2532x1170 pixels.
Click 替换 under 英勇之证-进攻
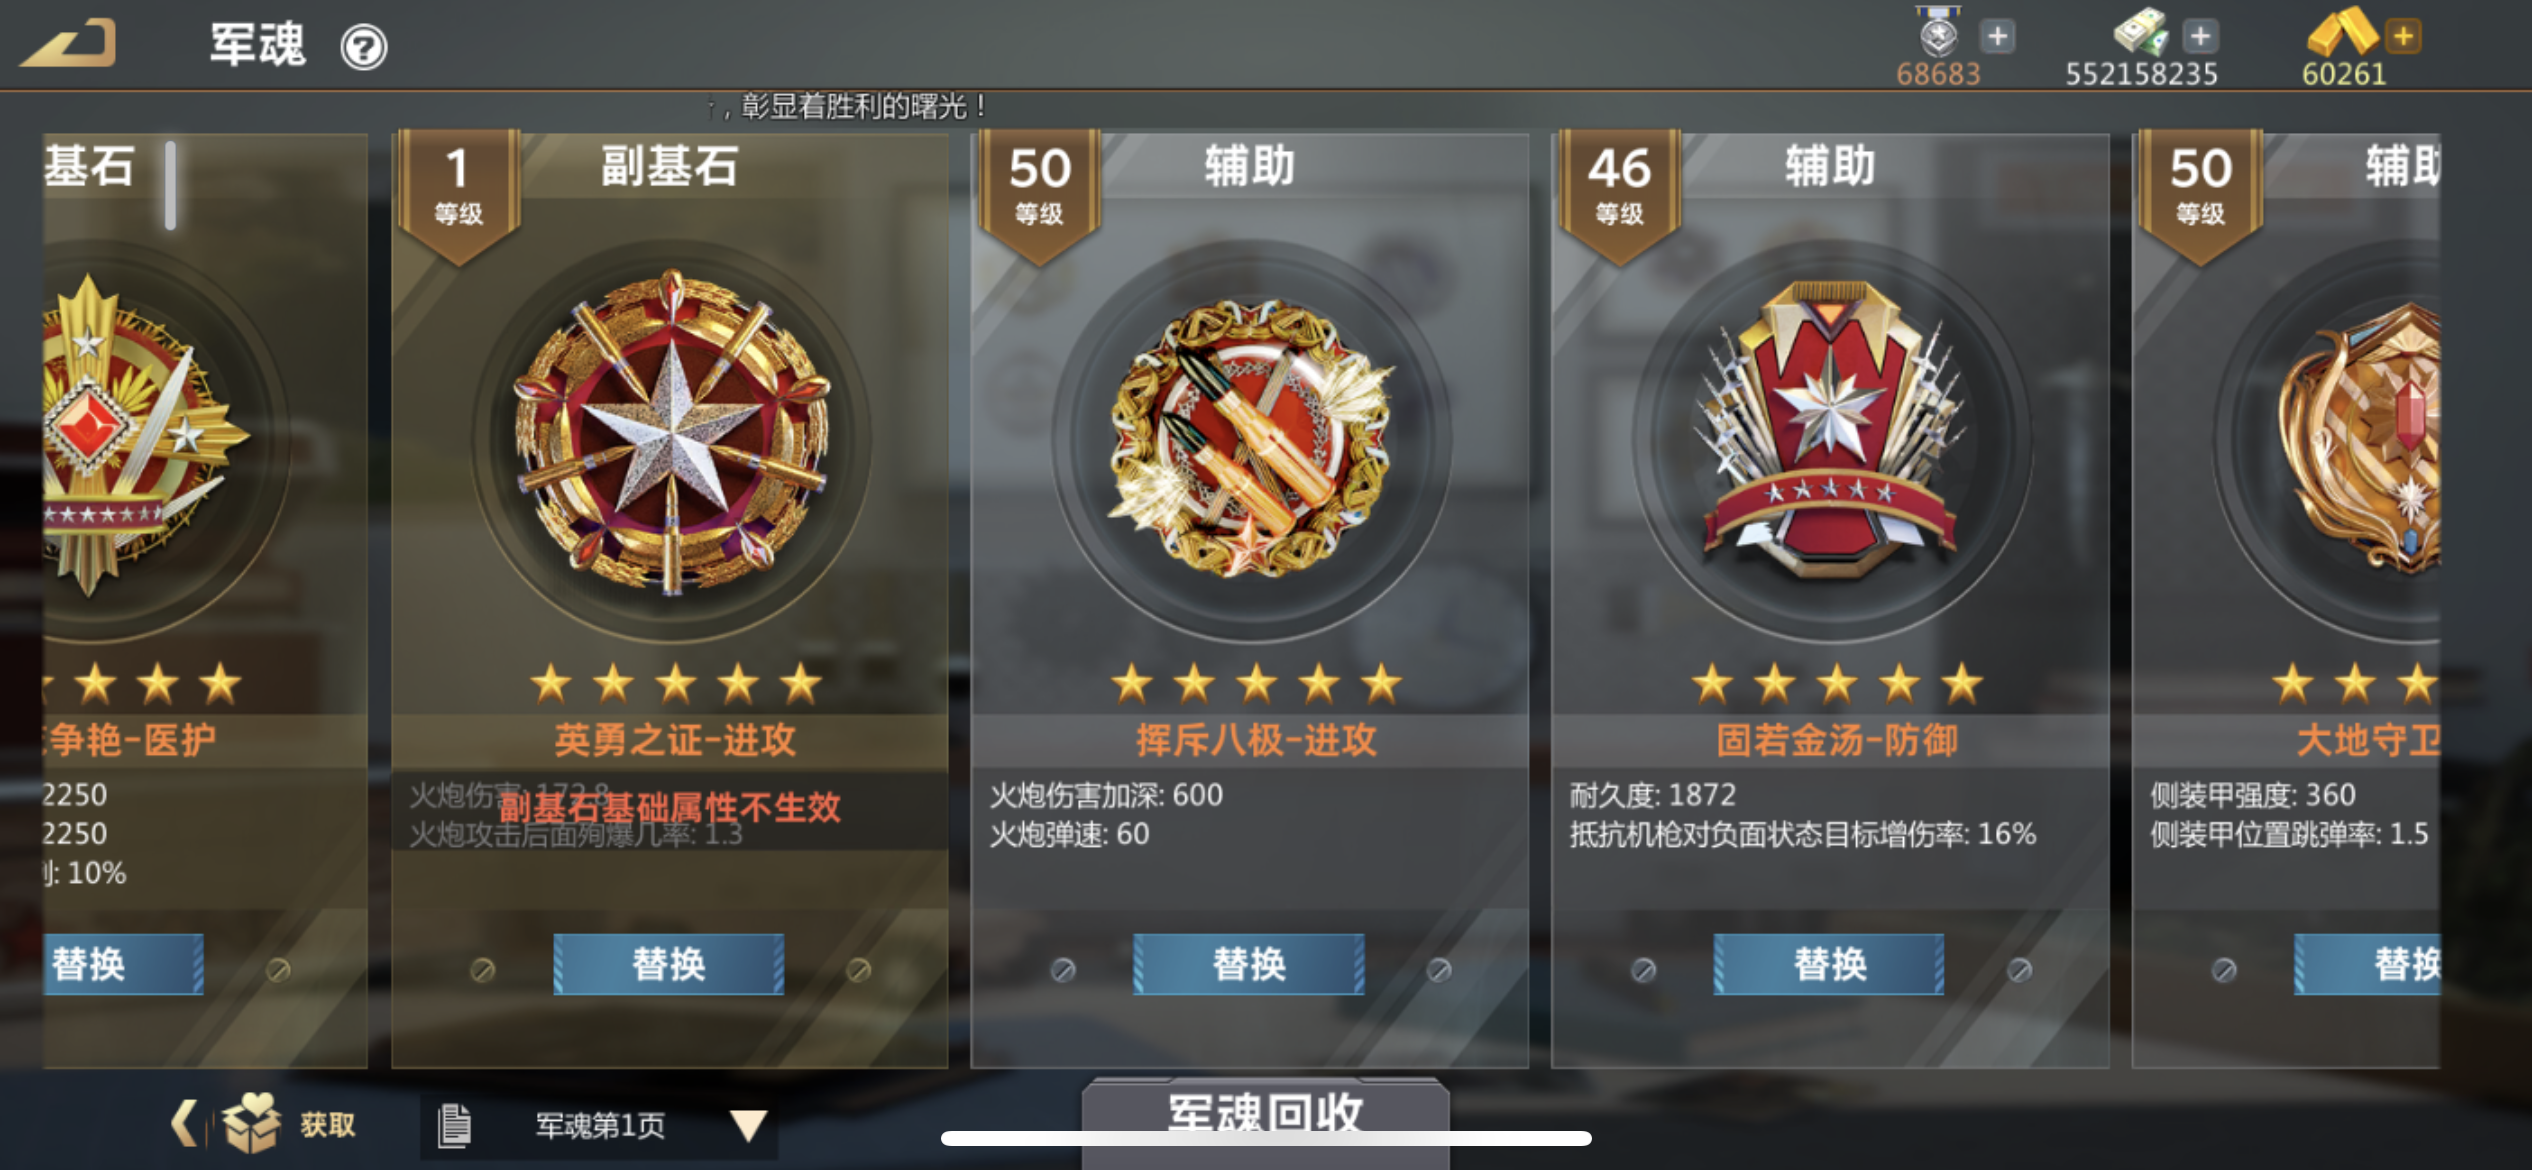point(669,964)
